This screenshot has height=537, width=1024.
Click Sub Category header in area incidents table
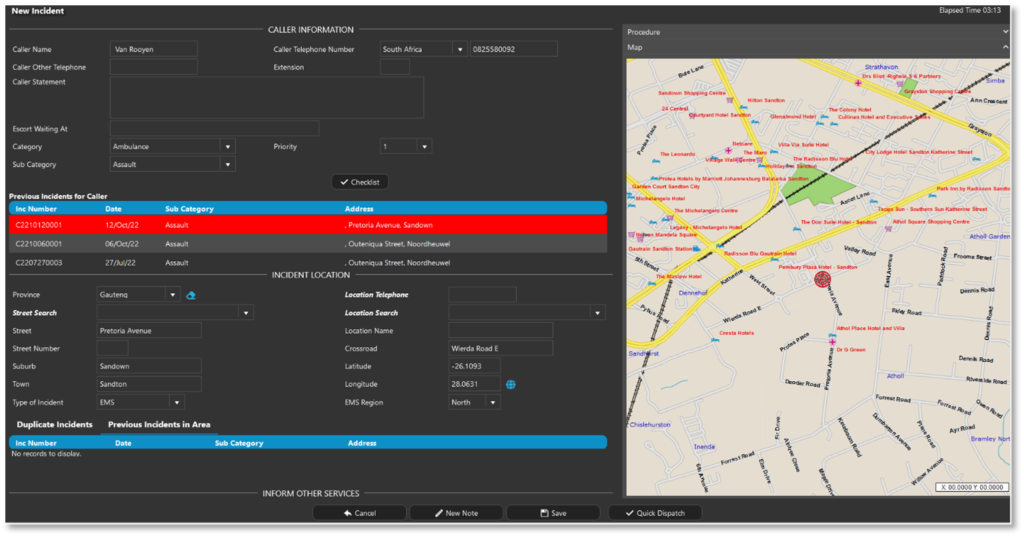(239, 443)
